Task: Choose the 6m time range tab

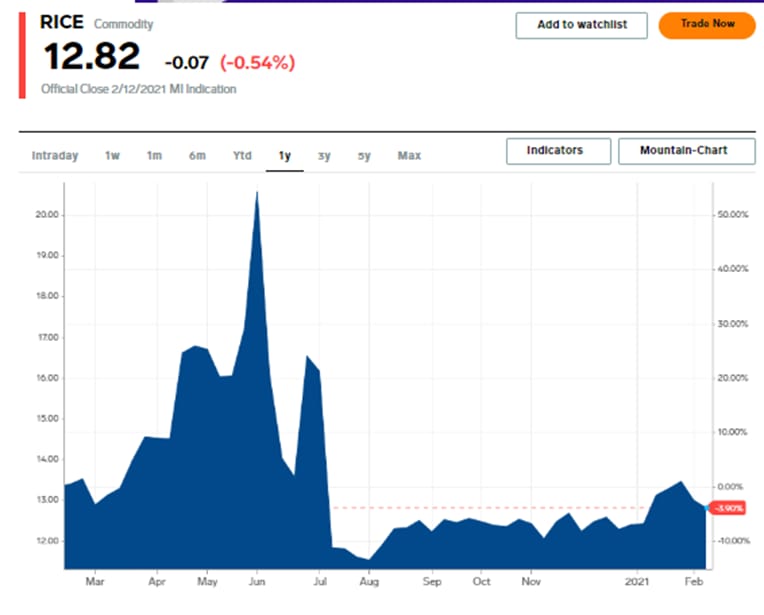Action: (x=197, y=156)
